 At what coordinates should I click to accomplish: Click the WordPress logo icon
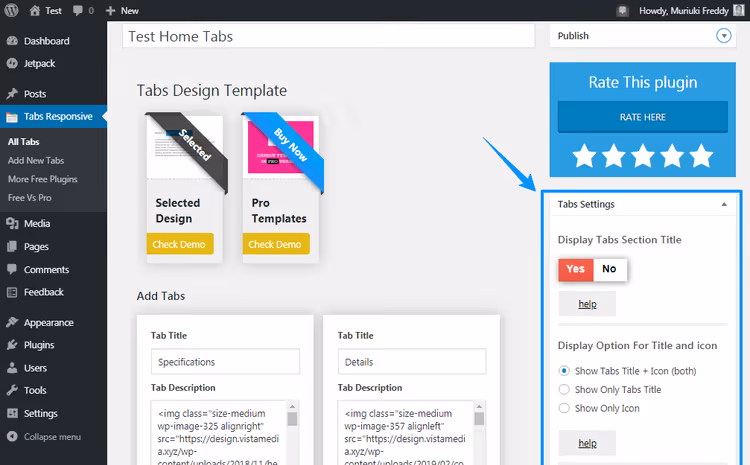tap(11, 10)
